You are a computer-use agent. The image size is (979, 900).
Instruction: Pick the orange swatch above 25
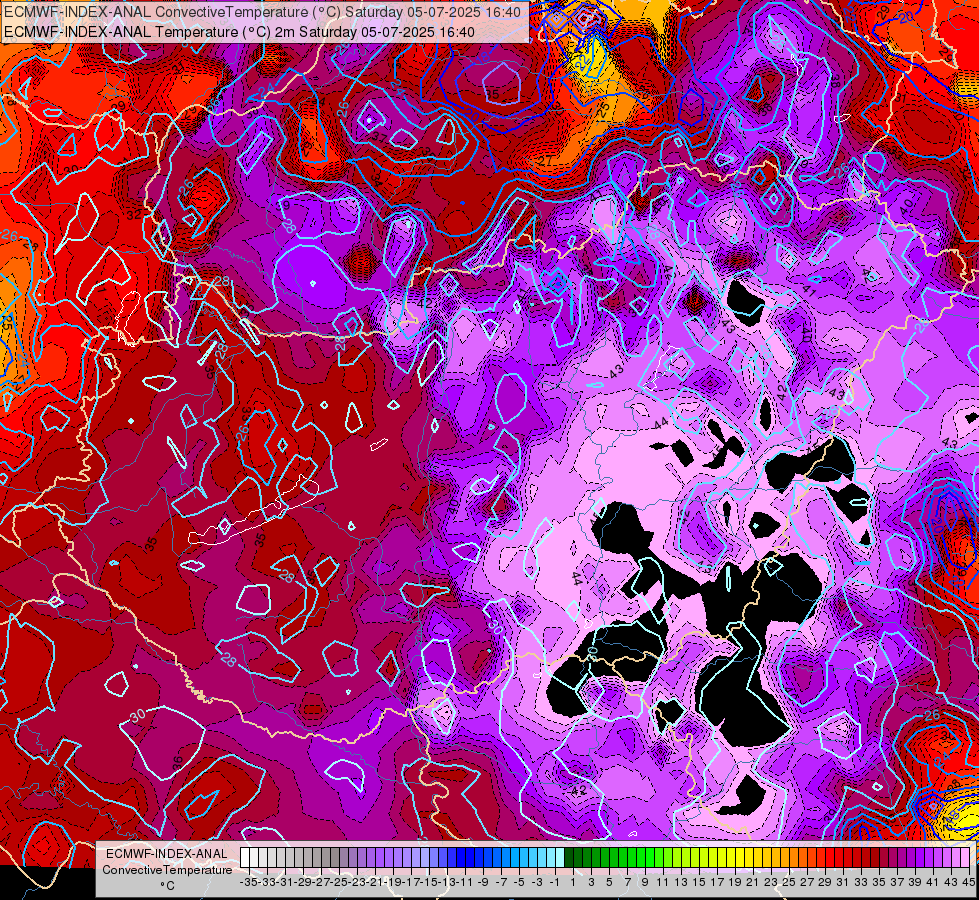point(787,858)
